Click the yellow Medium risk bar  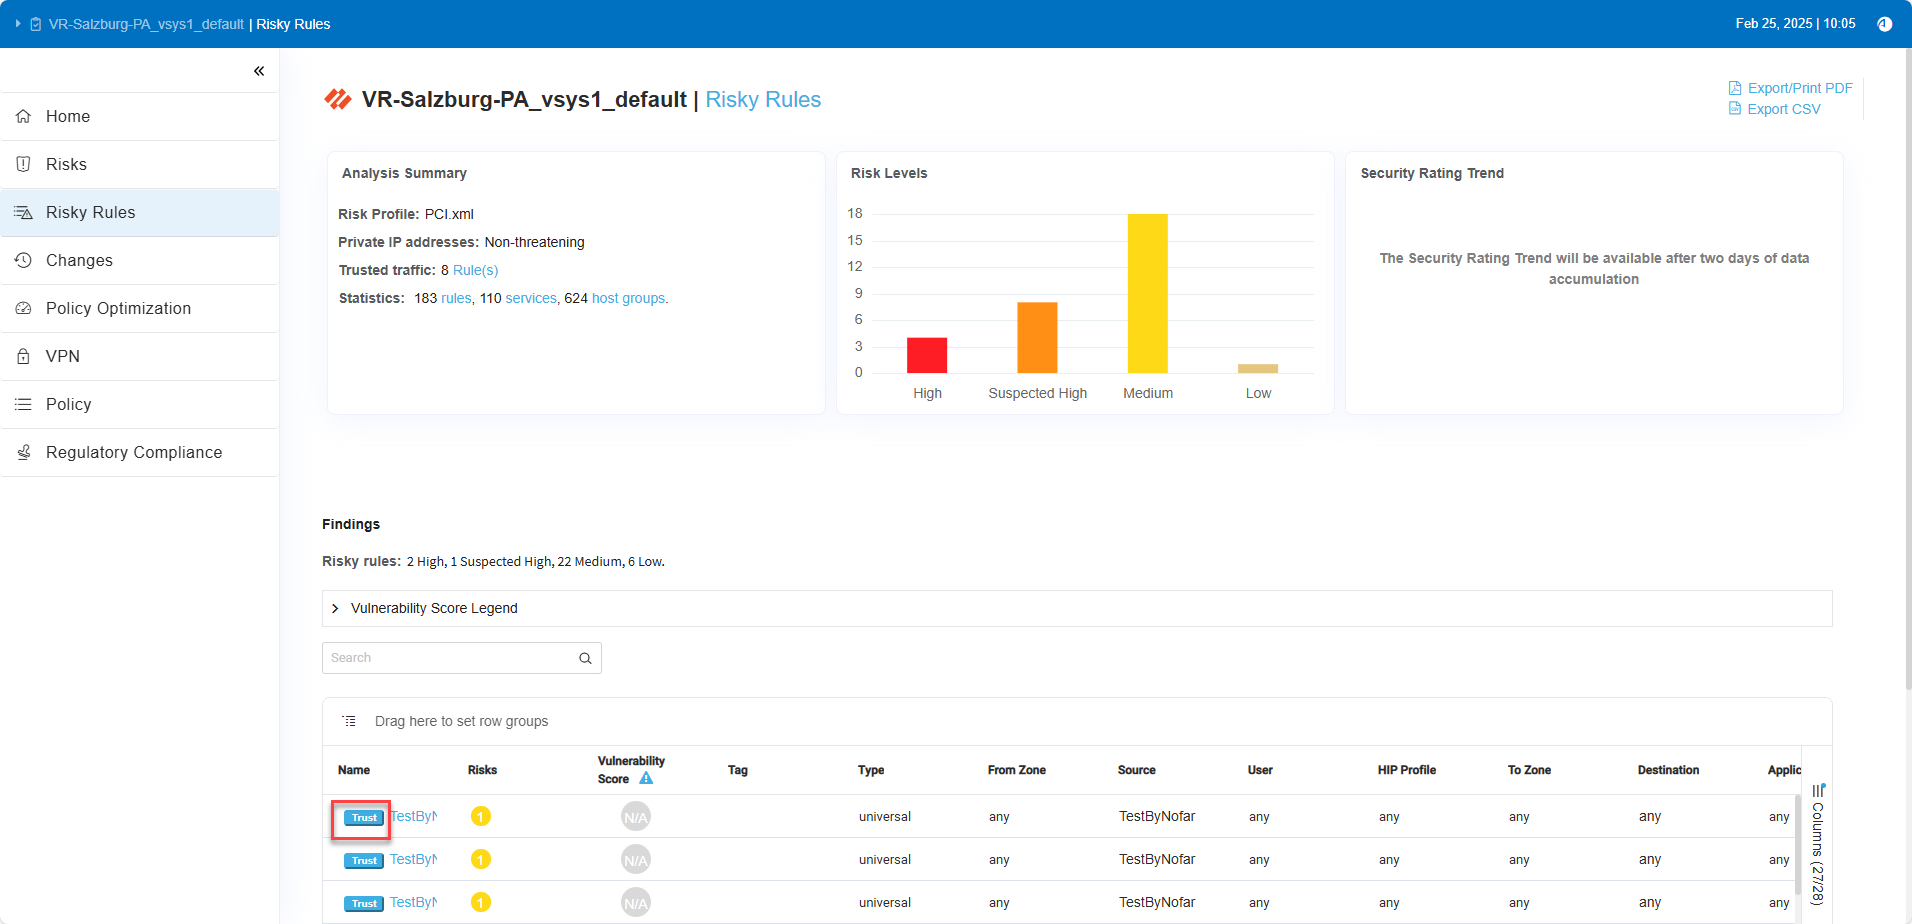[1147, 293]
